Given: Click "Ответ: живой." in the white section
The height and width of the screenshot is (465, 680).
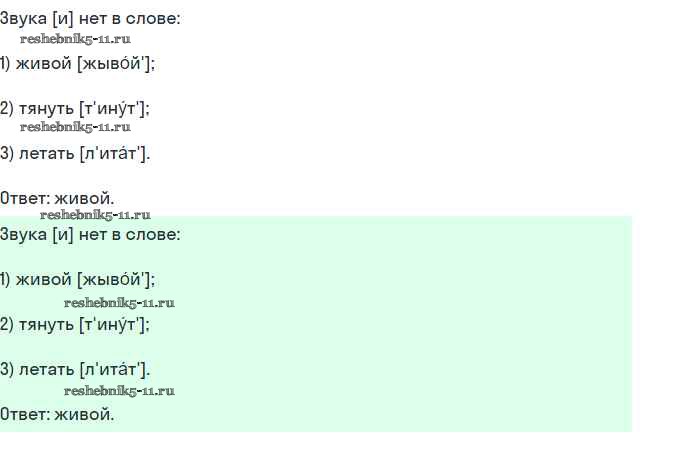Looking at the screenshot, I should [57, 198].
